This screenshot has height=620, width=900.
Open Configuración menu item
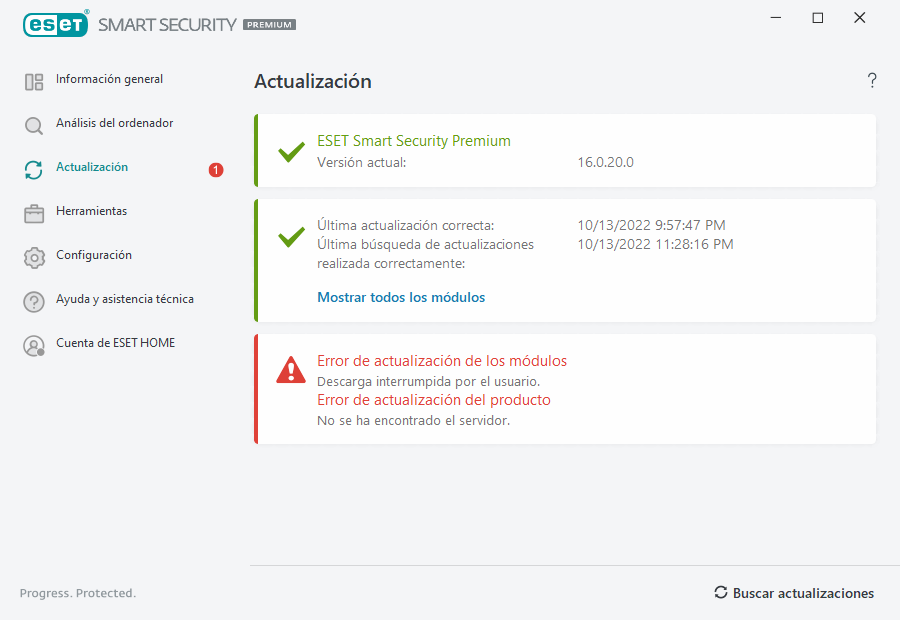94,255
